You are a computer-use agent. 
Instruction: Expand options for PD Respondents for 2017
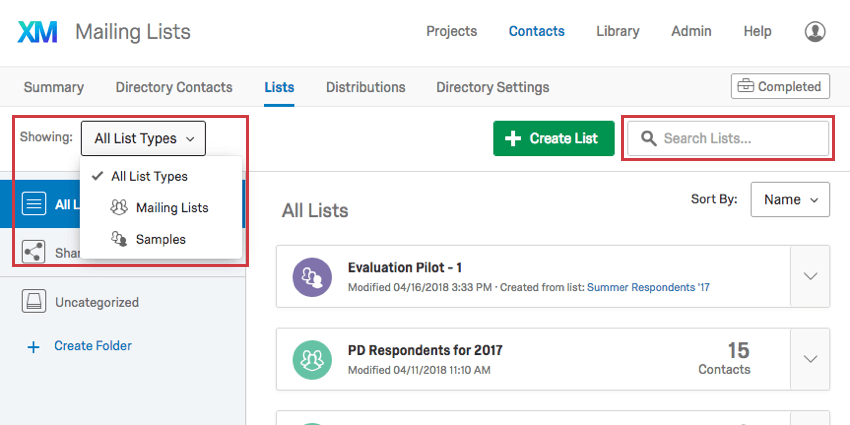(x=810, y=359)
